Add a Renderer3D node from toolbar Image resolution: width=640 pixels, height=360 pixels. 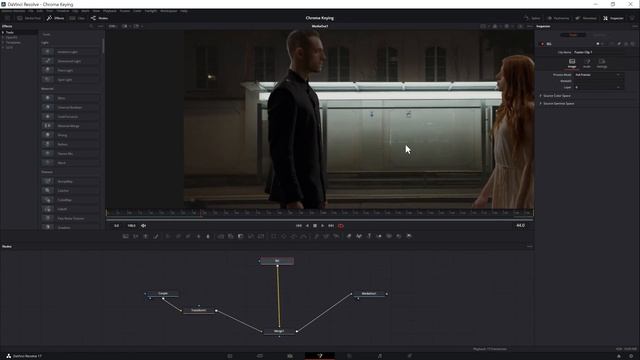409,236
